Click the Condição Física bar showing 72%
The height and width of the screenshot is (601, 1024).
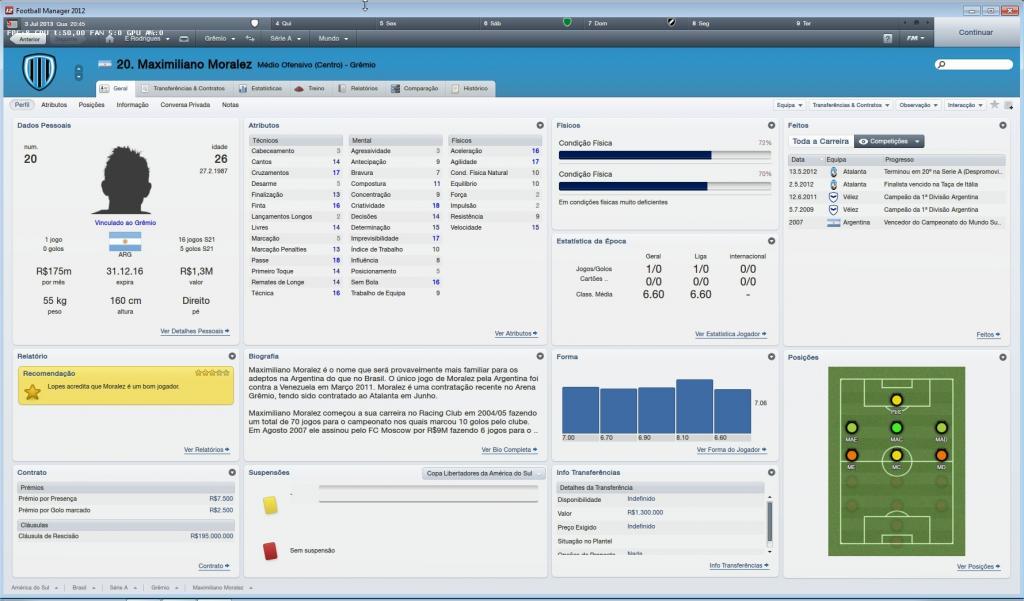665,155
